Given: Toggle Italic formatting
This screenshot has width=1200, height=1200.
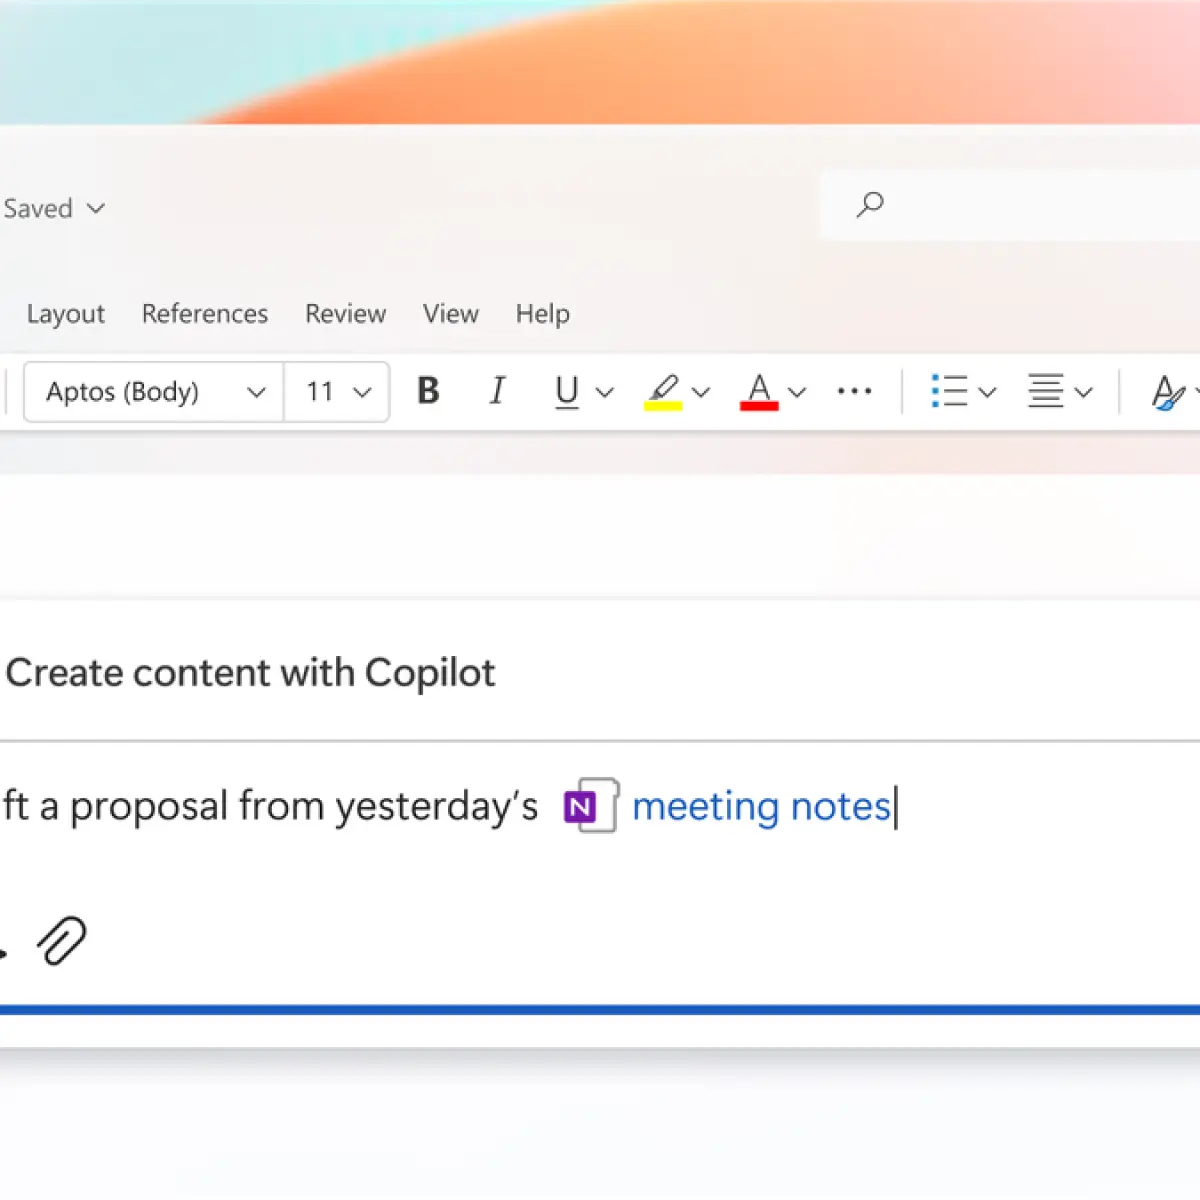Looking at the screenshot, I should click(497, 391).
